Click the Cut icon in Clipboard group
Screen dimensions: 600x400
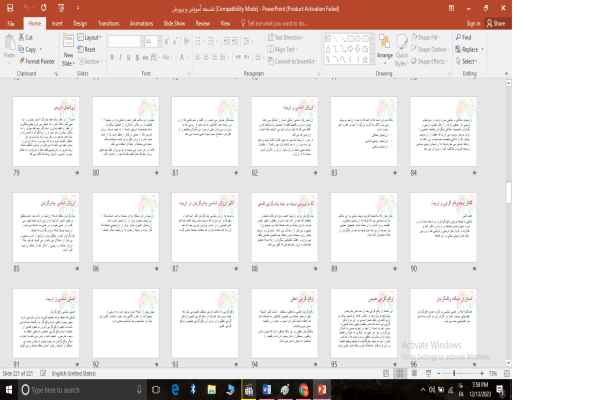[x=21, y=38]
